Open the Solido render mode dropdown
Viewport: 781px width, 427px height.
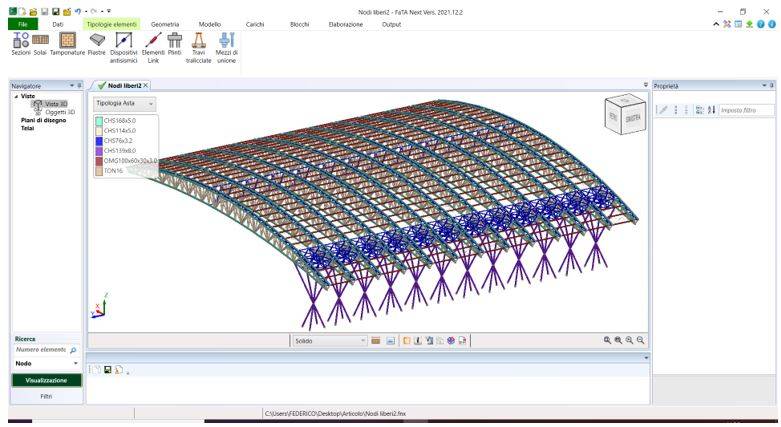point(330,341)
